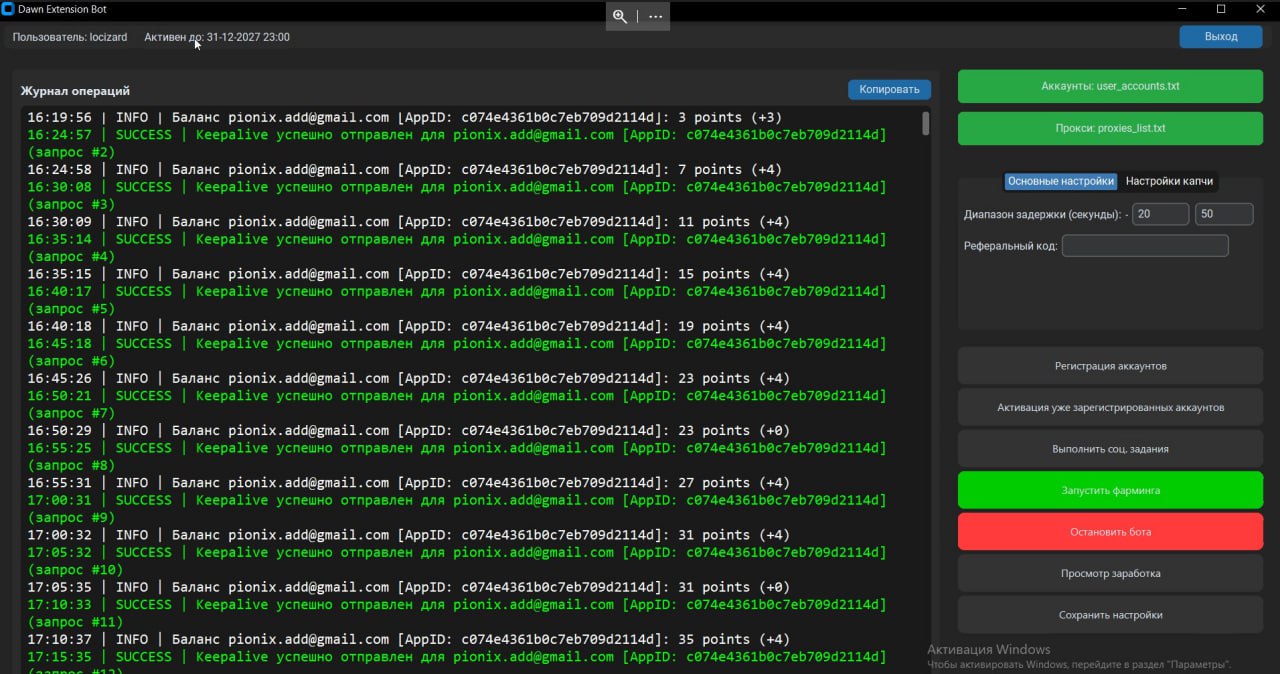Screen dimensions: 1280x674
Task: Select accounts file user_accounts.txt button
Action: pos(1110,86)
